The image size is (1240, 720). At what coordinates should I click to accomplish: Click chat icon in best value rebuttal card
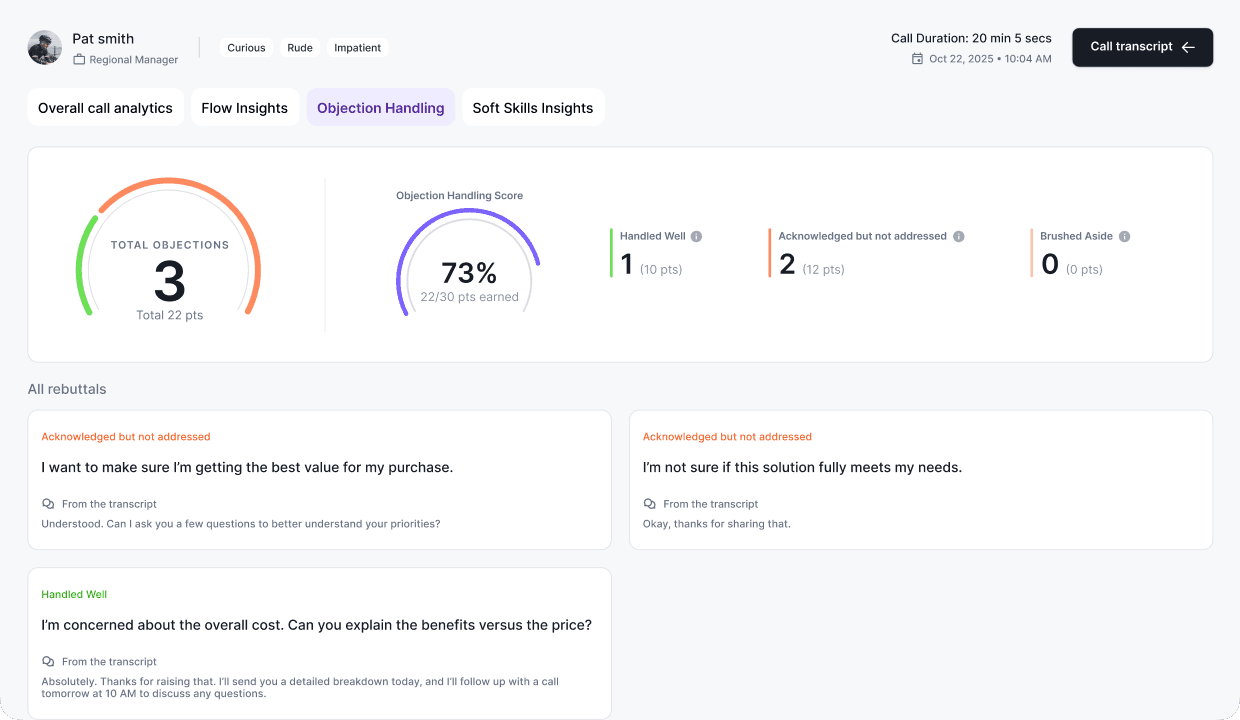[x=48, y=504]
